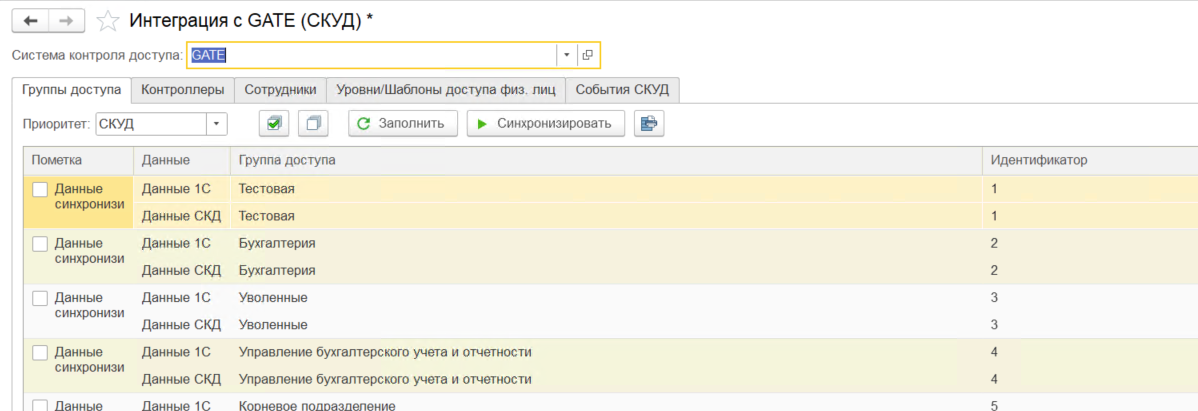
Task: Mark the Управление бухгалтерского учета row checkbox
Action: tap(40, 352)
